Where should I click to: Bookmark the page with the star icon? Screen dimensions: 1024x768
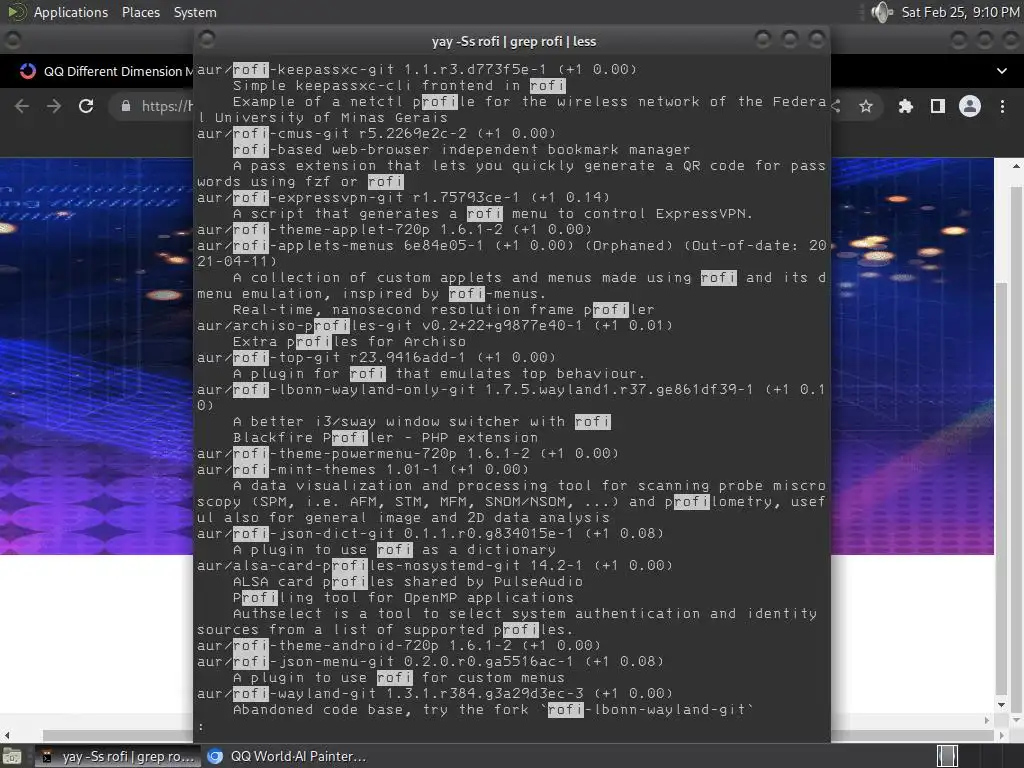click(866, 106)
